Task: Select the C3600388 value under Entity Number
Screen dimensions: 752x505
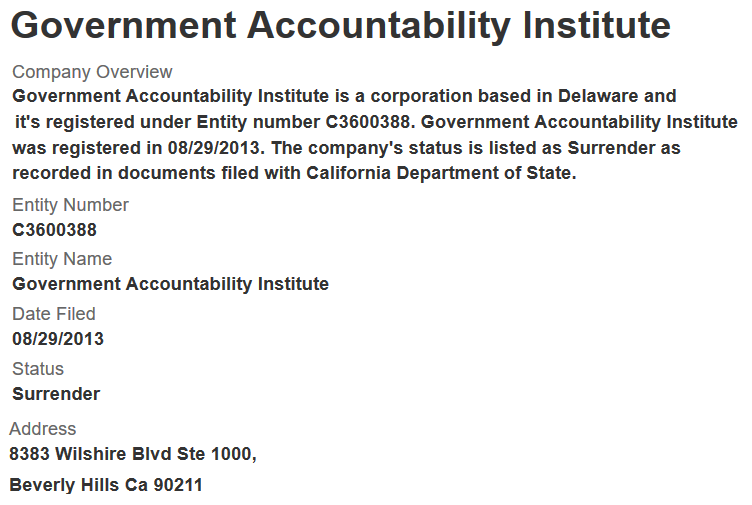Action: point(54,230)
